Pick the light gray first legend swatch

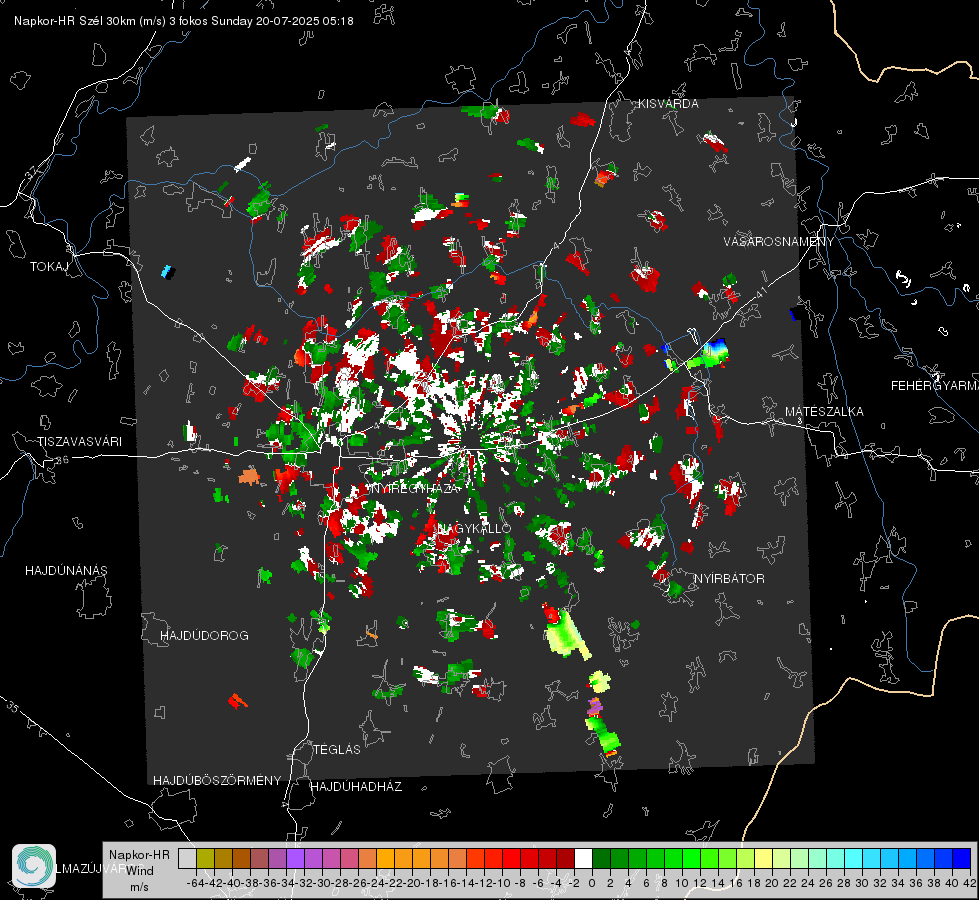[x=187, y=859]
